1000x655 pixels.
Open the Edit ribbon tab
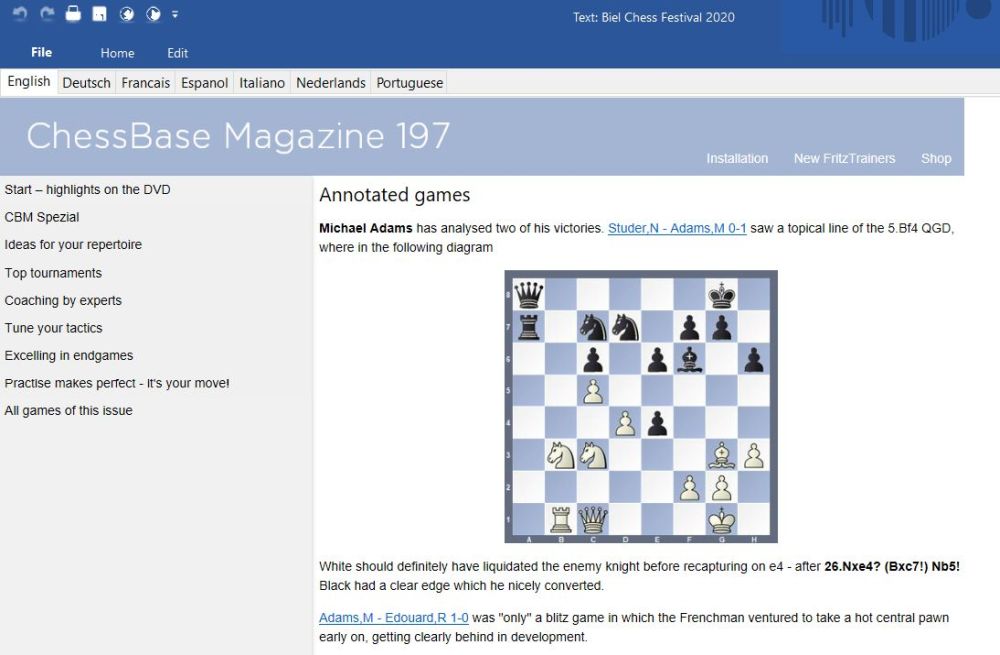coord(177,53)
